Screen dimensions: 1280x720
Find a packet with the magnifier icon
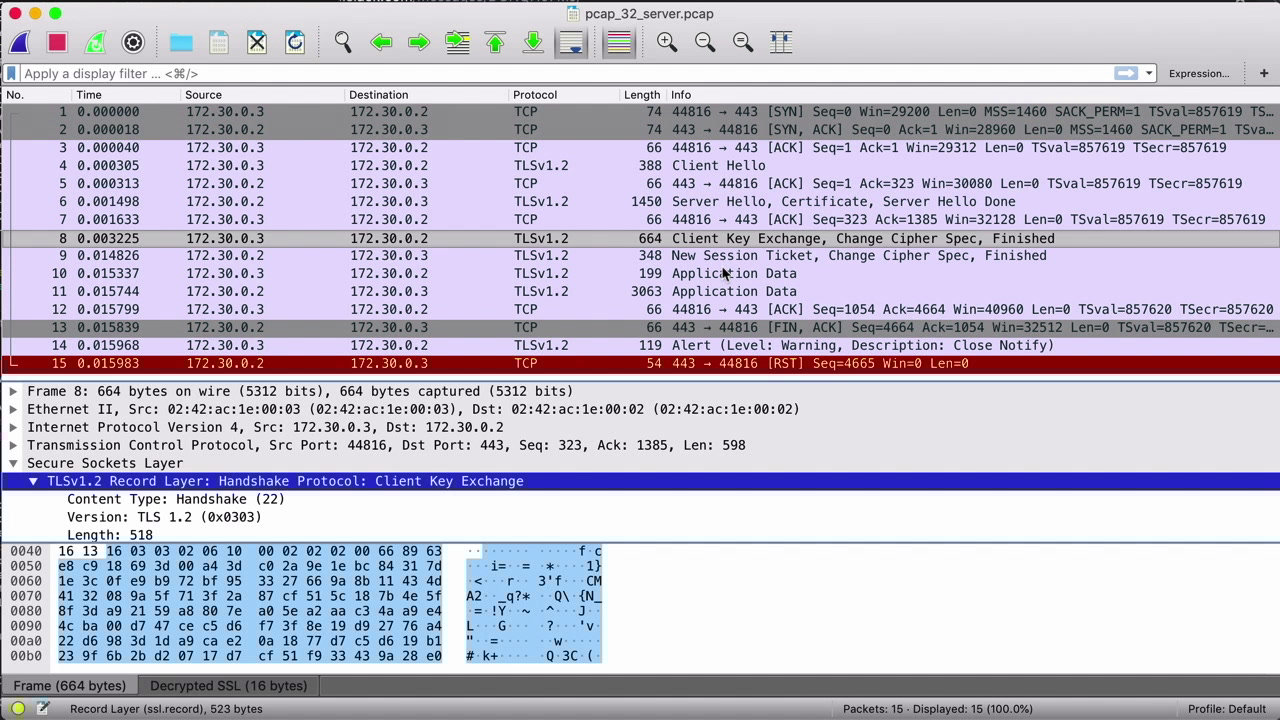tap(343, 42)
